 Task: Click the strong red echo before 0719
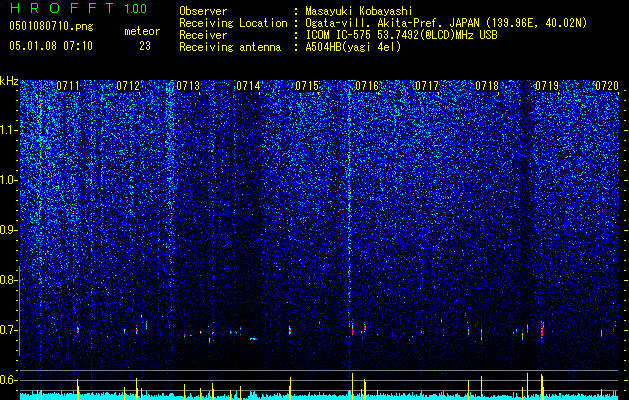click(x=542, y=330)
